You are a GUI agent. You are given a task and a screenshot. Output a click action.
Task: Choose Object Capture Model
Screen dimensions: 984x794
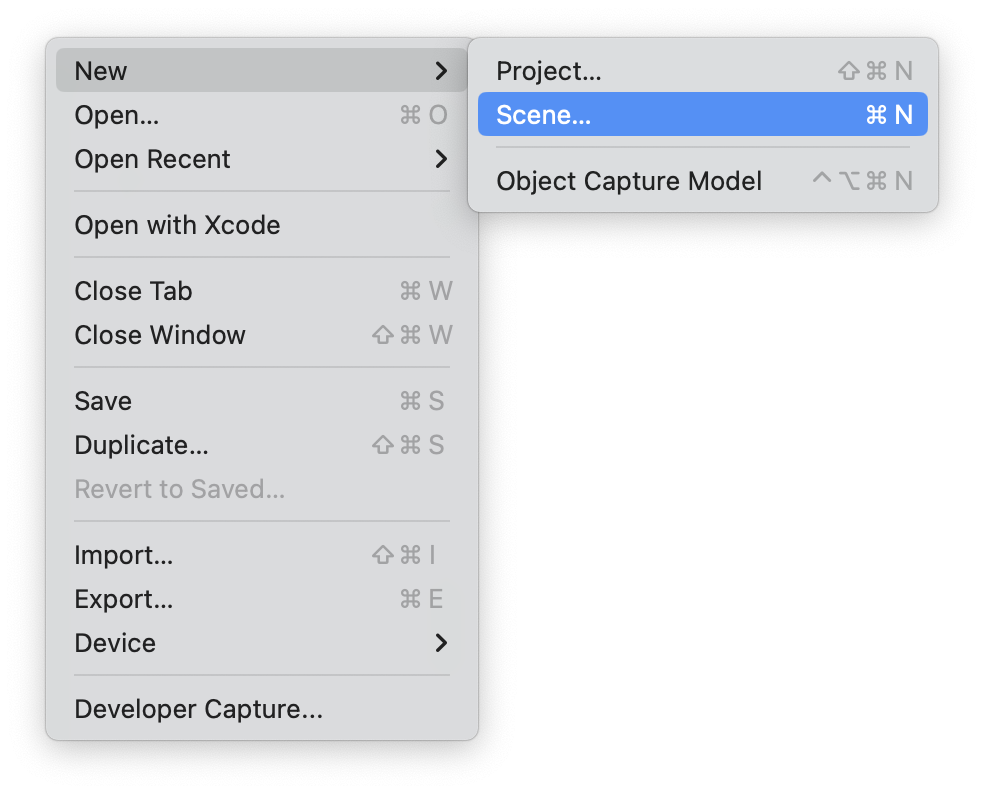pyautogui.click(x=629, y=181)
